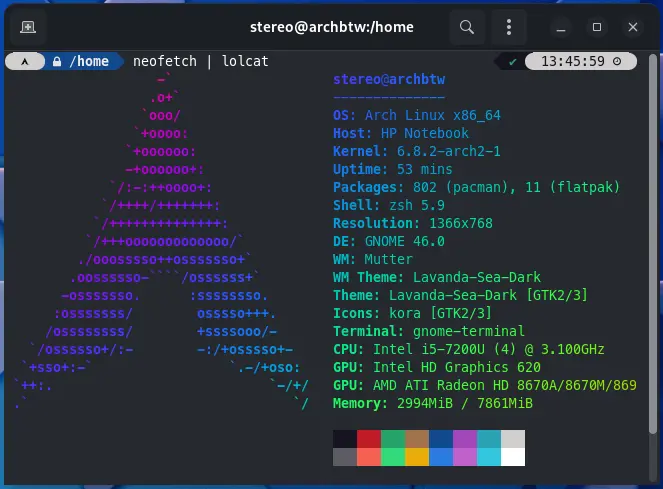Click the Packages line '802 (pacman)'
Viewport: 663px width, 489px height.
tap(476, 187)
